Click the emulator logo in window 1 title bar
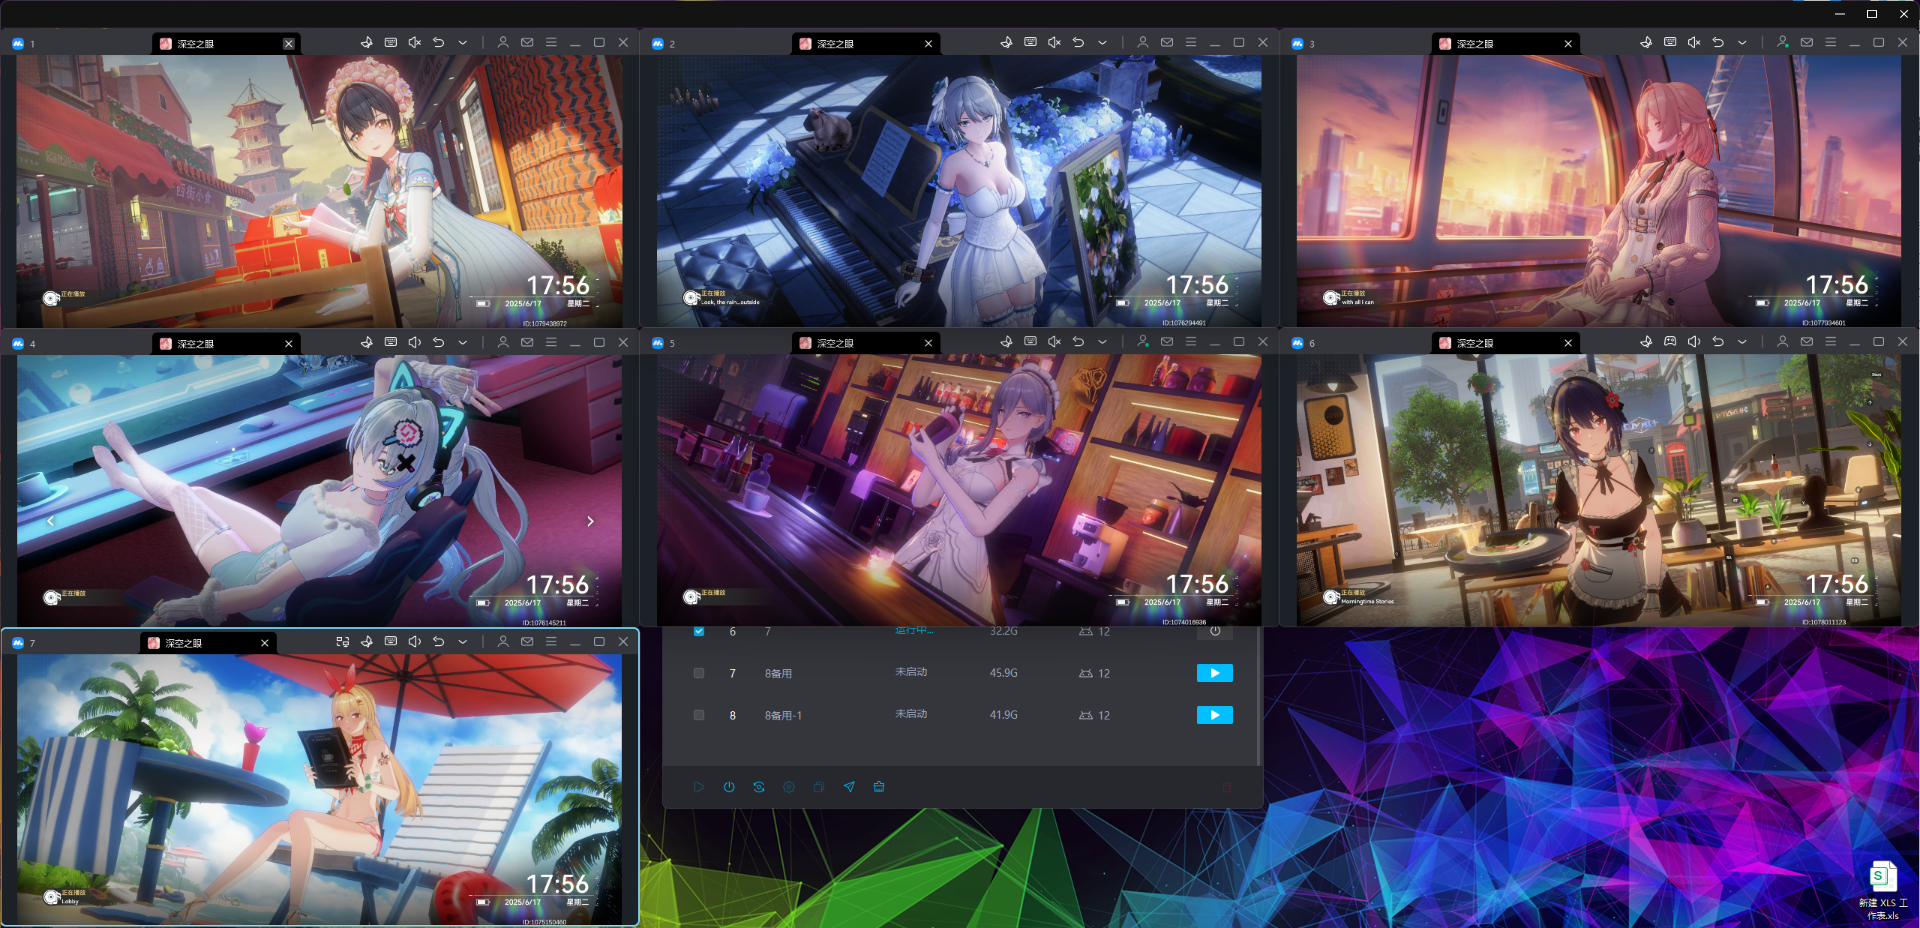 (x=18, y=44)
